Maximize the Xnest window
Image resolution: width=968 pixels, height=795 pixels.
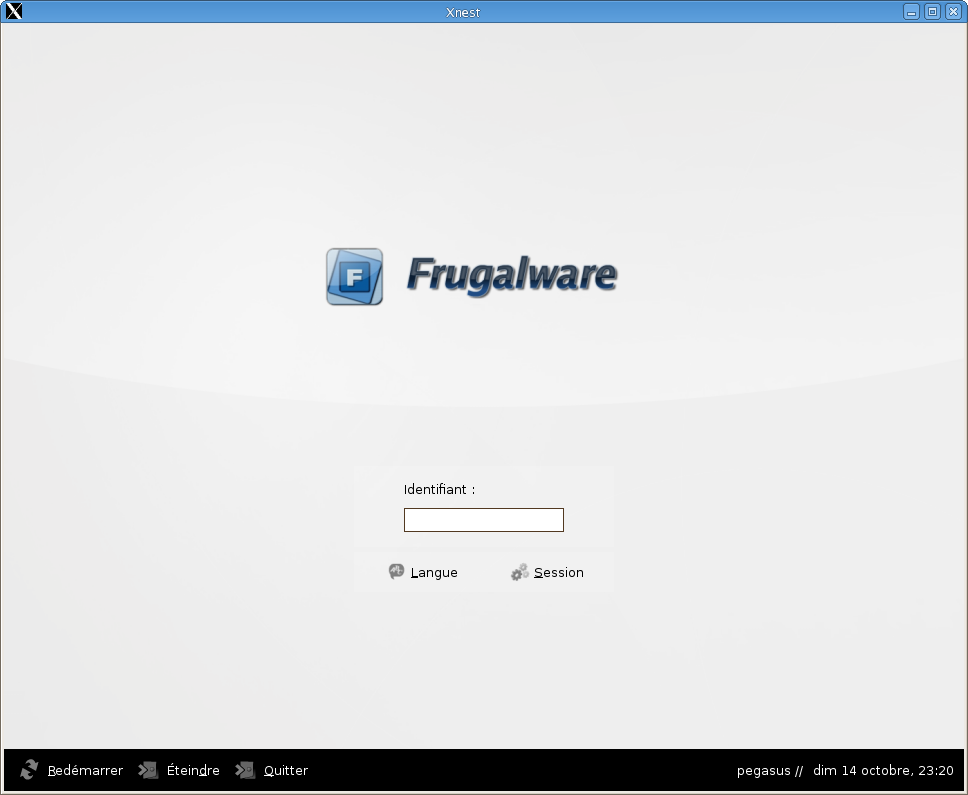click(x=933, y=12)
